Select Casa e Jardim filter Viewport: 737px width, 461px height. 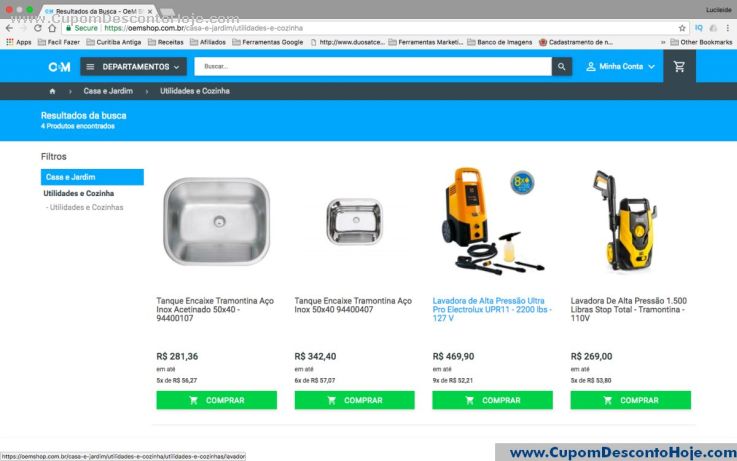(92, 177)
